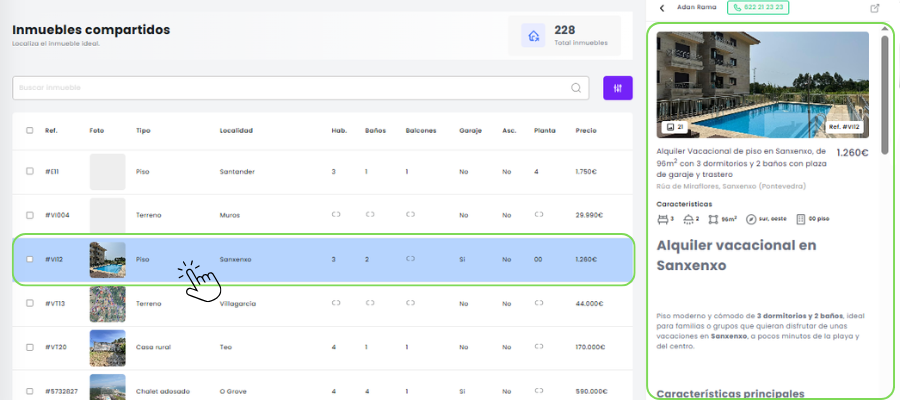900x400 pixels.
Task: Click the 1.750€ price cell
Action: [586, 172]
